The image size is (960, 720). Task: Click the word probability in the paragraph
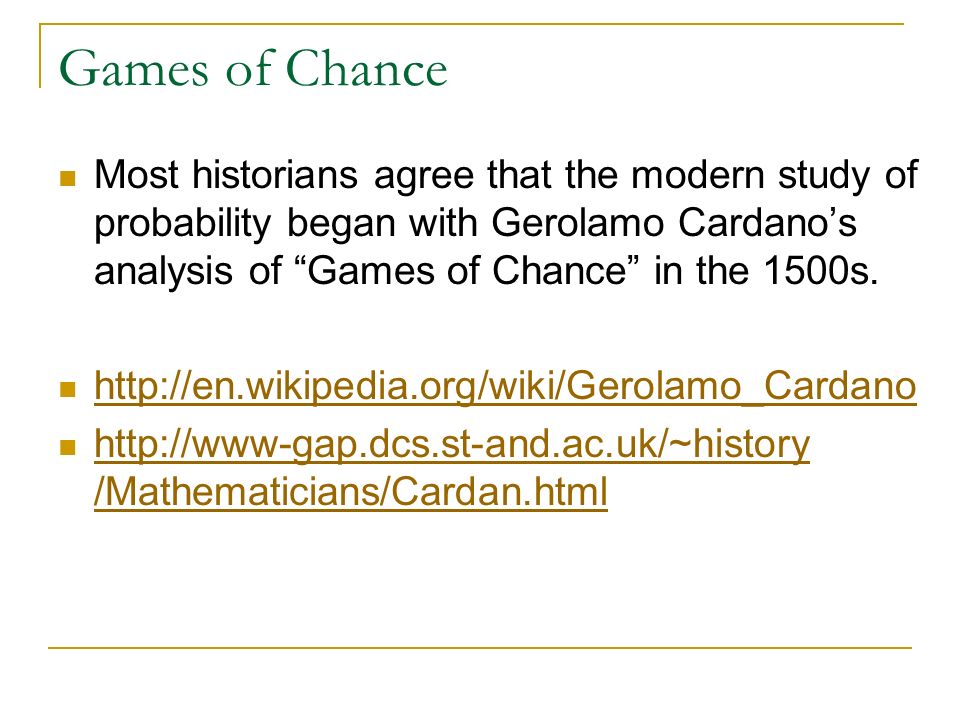click(182, 224)
